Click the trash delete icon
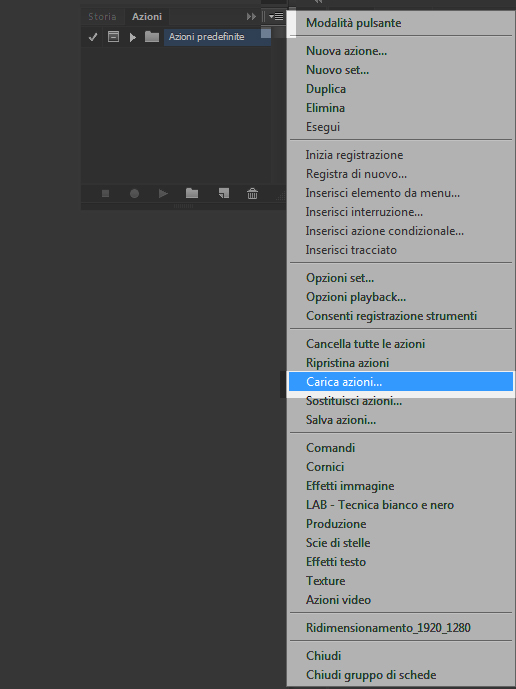The width and height of the screenshot is (516, 689). [x=252, y=193]
